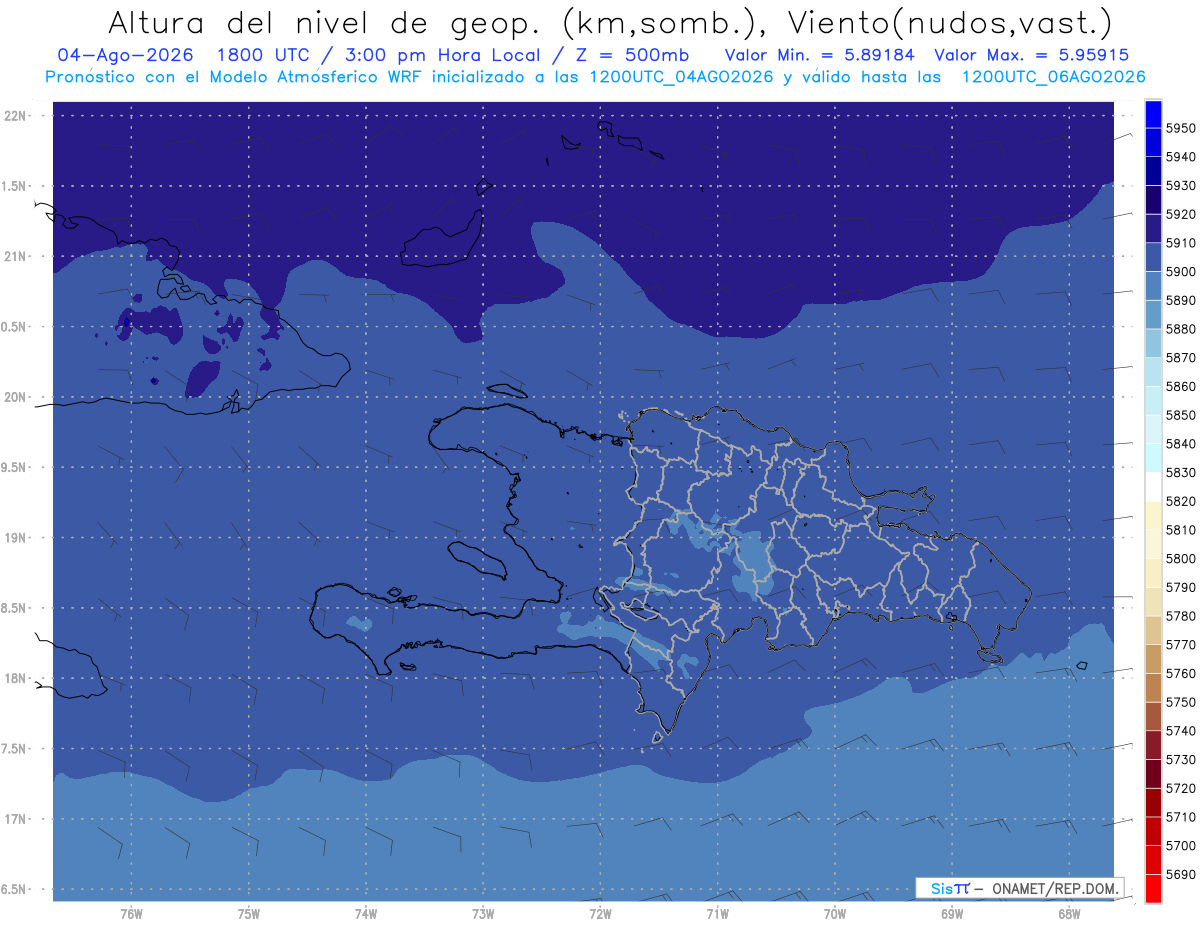Viewport: 1200px width, 927px height.
Task: Click the '20N' latitude axis label
Action: [17, 397]
